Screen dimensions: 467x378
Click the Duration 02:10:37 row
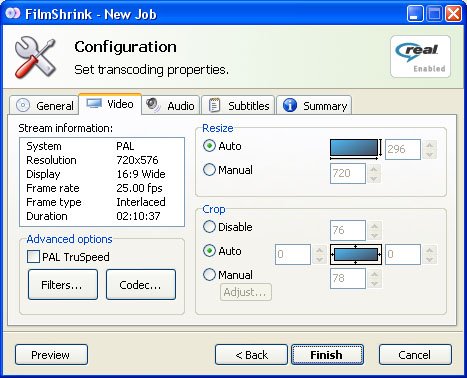point(102,216)
